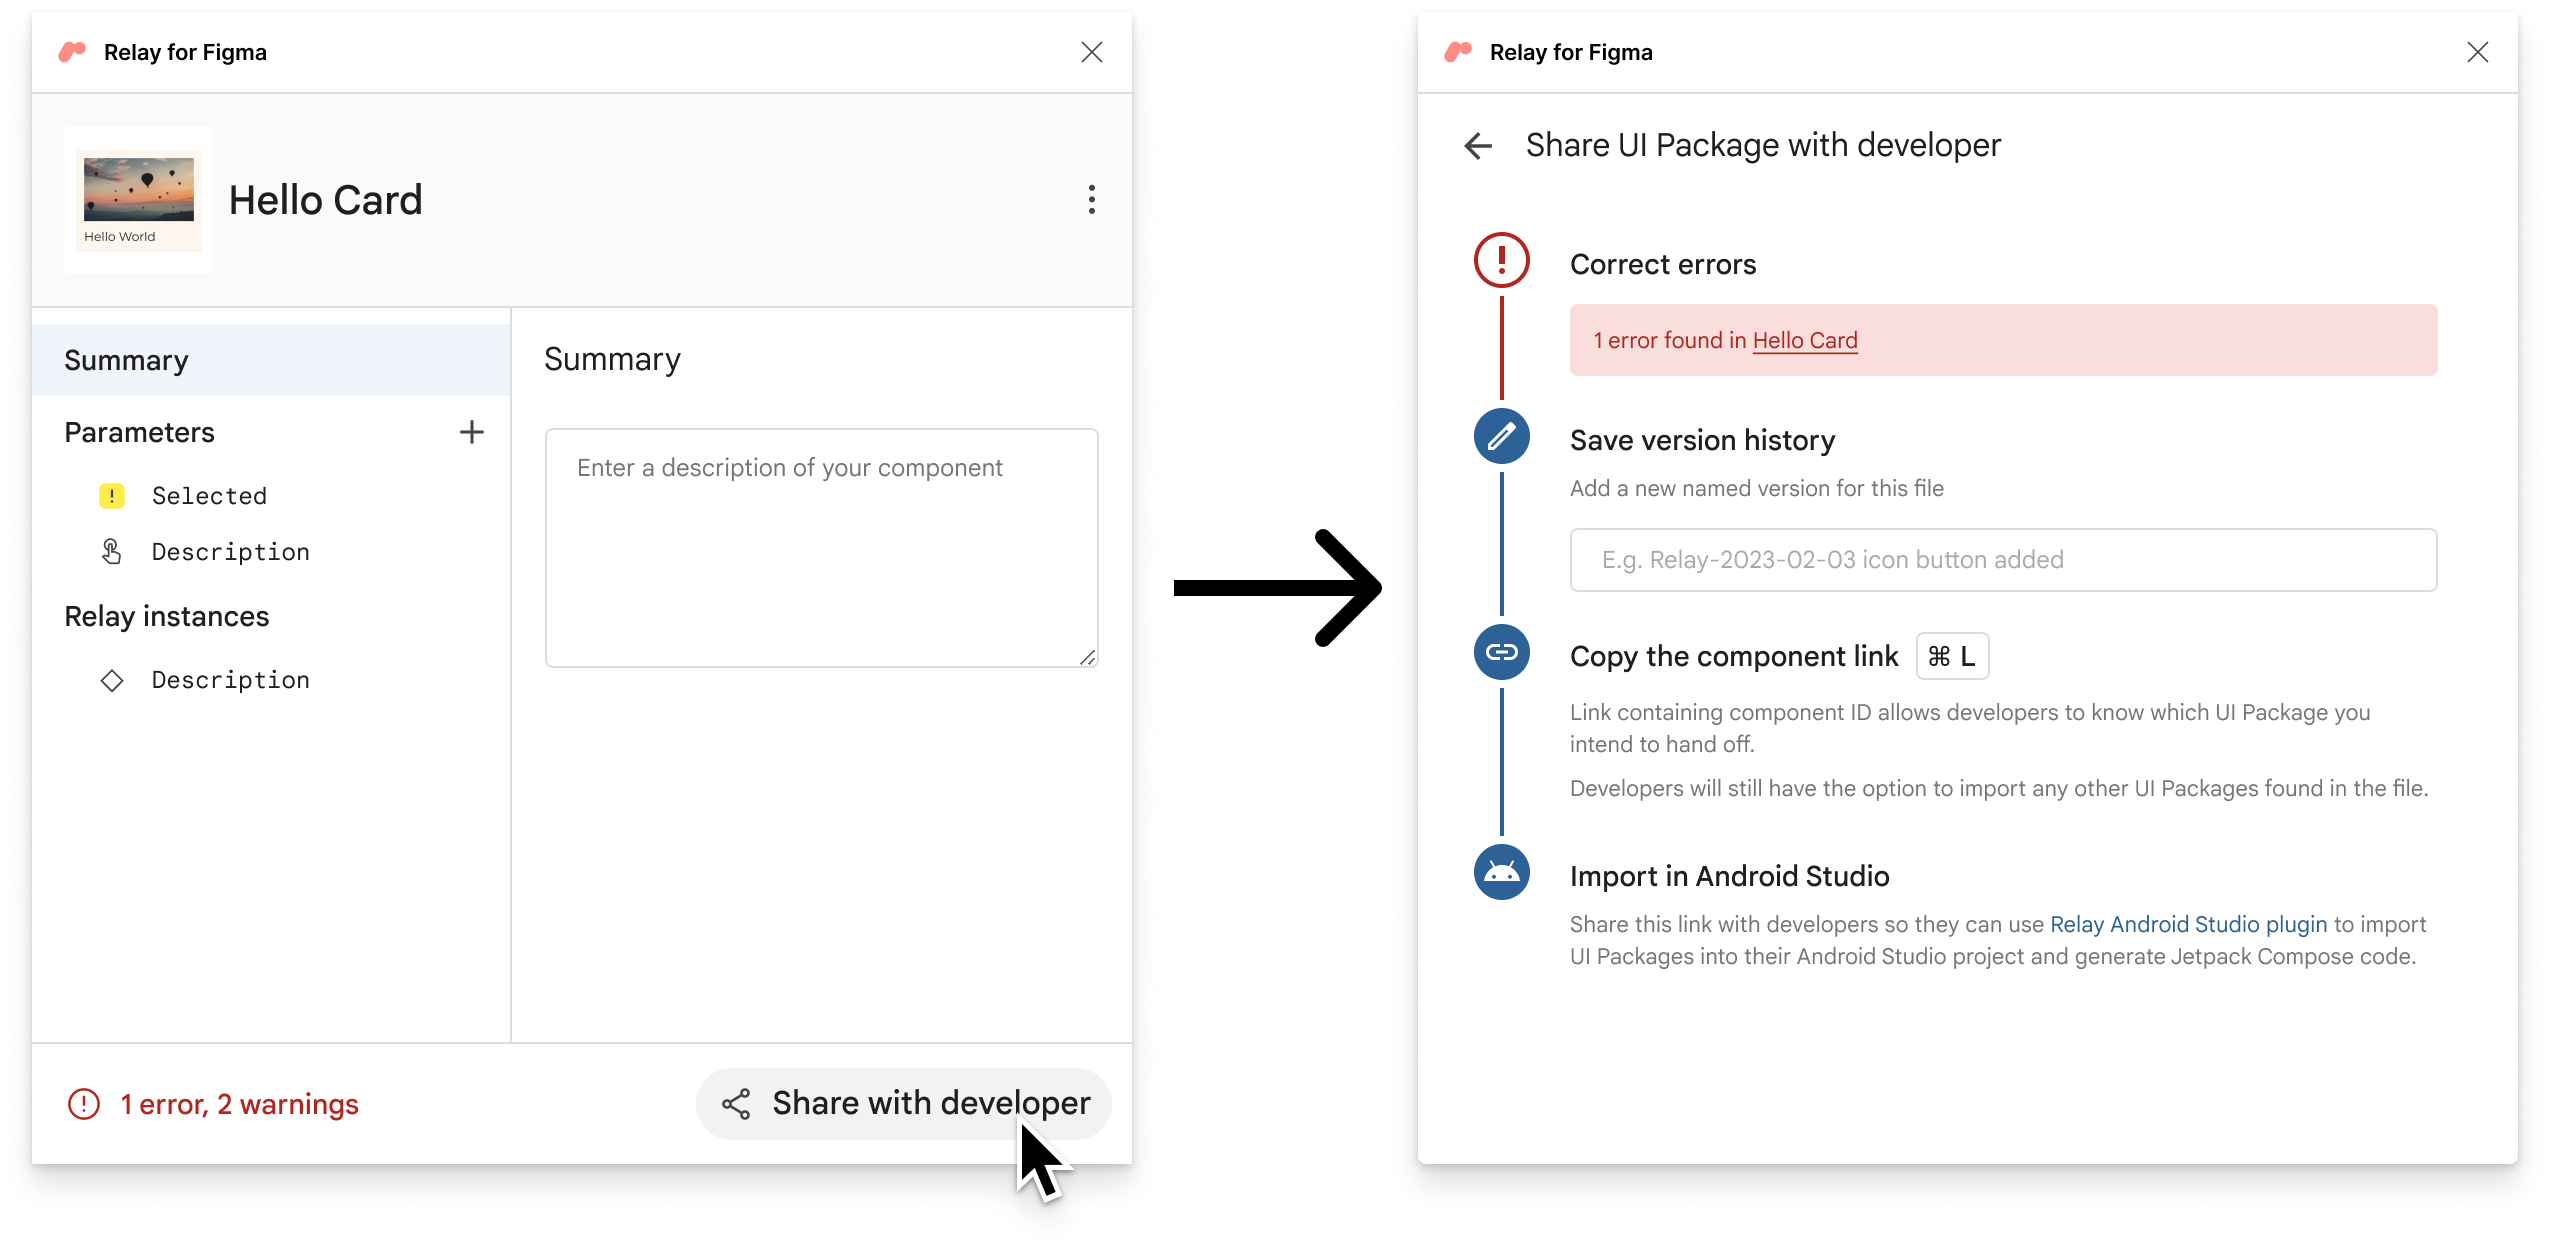Click the save version history pencil icon
The width and height of the screenshot is (2550, 1256).
pos(1499,436)
